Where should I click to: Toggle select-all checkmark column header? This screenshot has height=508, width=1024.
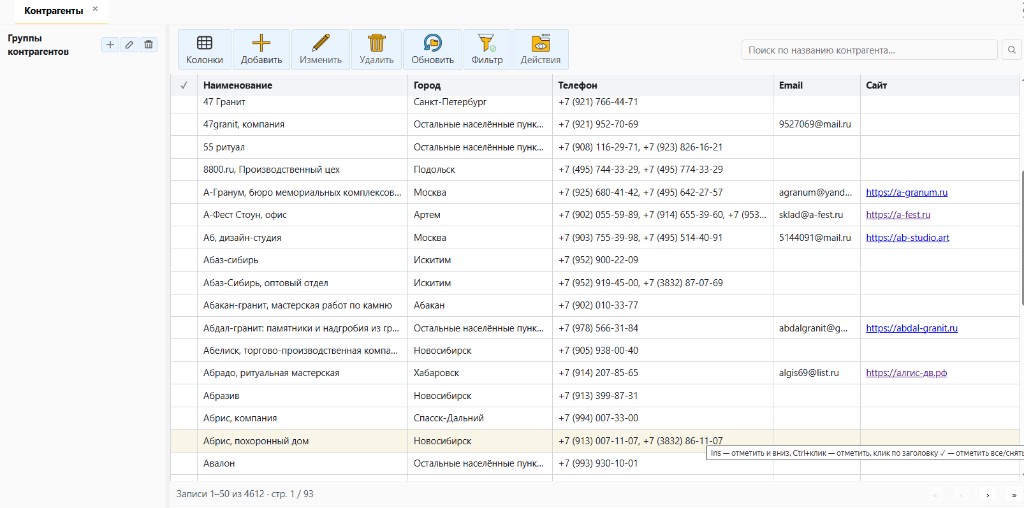pyautogui.click(x=184, y=86)
